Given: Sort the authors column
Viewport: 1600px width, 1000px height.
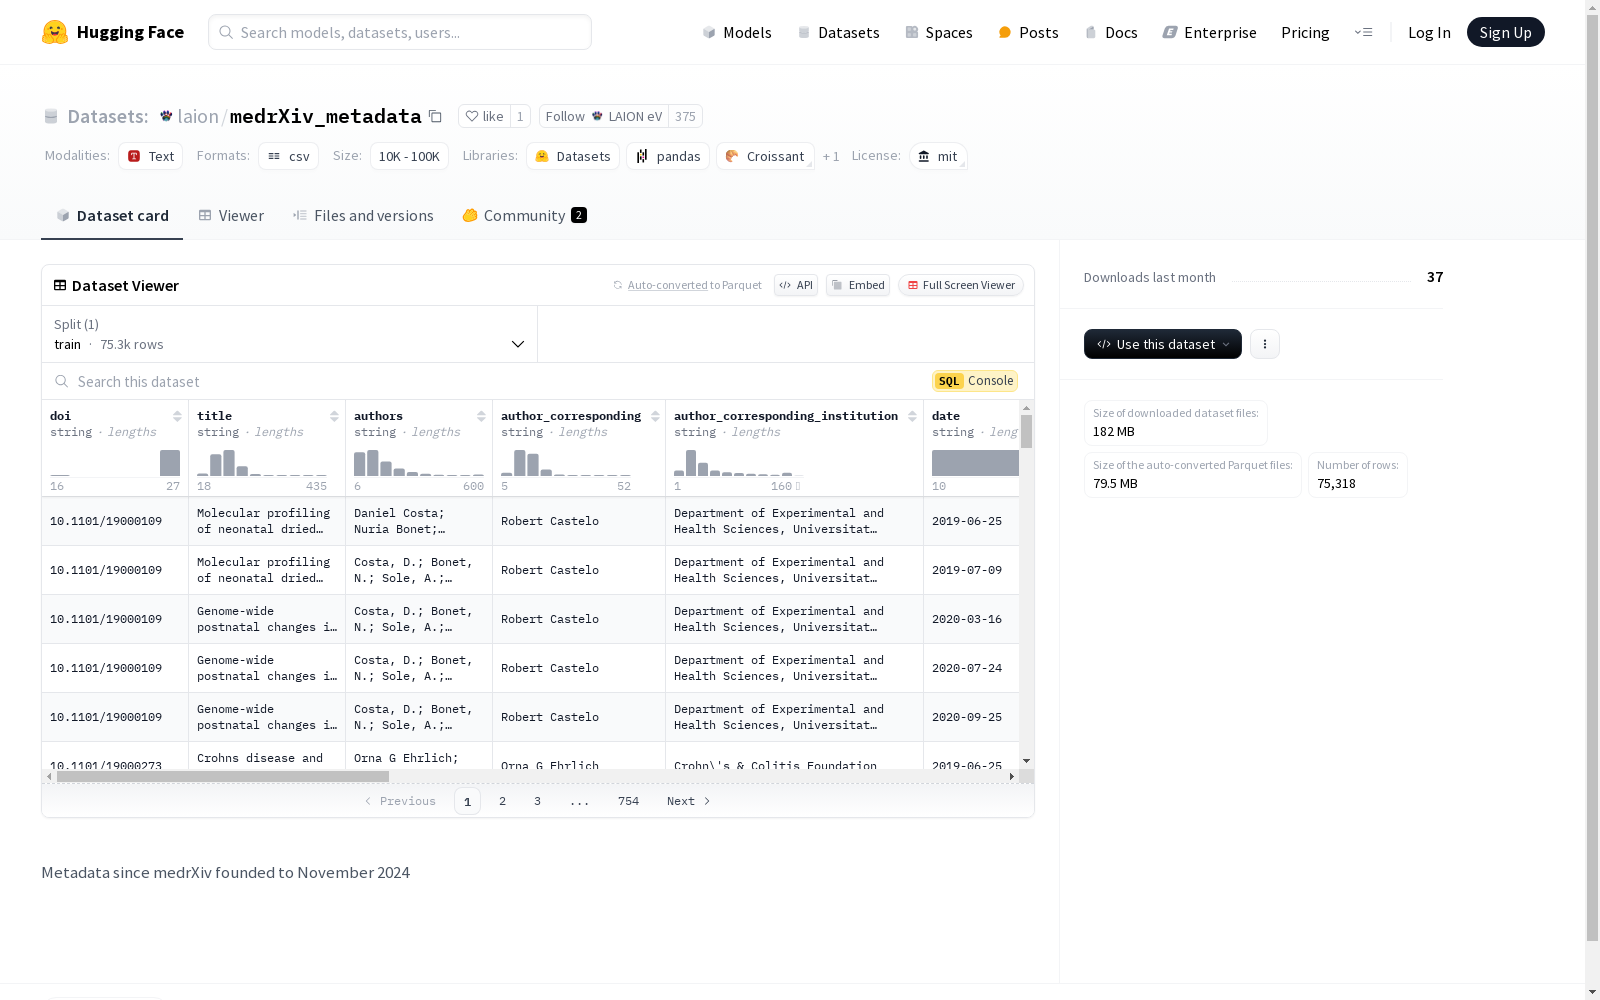Looking at the screenshot, I should 481,416.
